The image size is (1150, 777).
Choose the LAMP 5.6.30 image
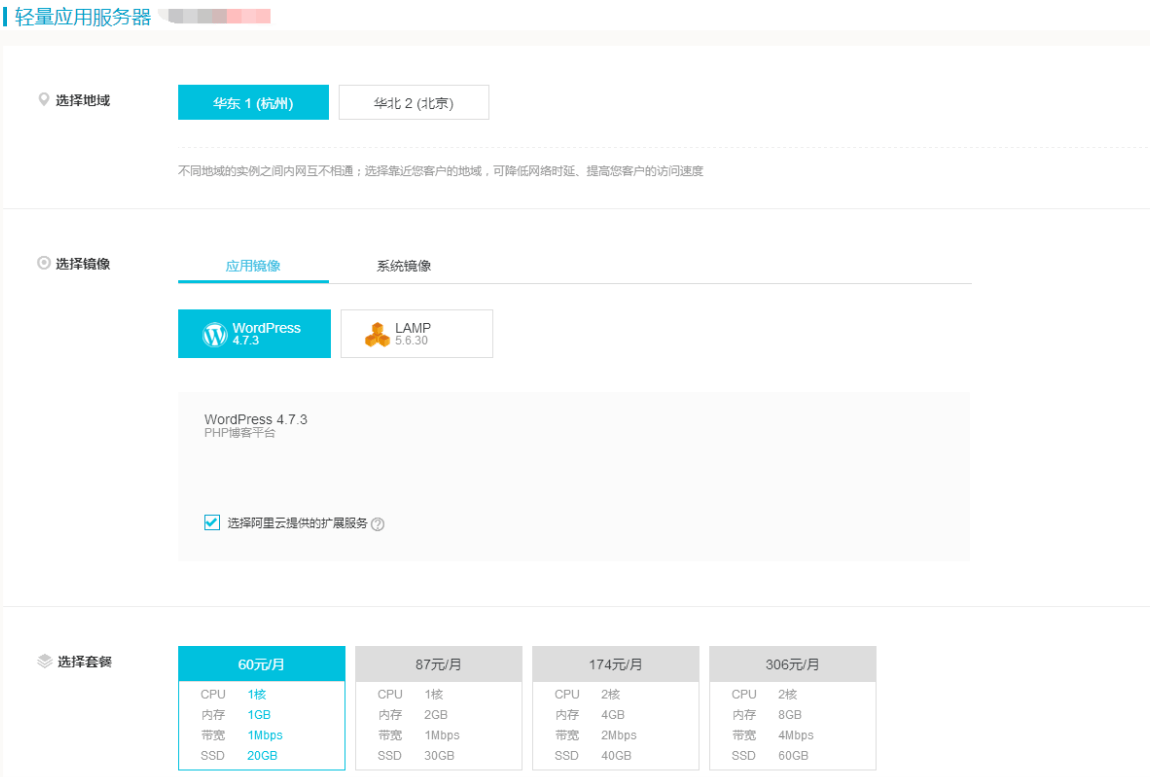[417, 334]
